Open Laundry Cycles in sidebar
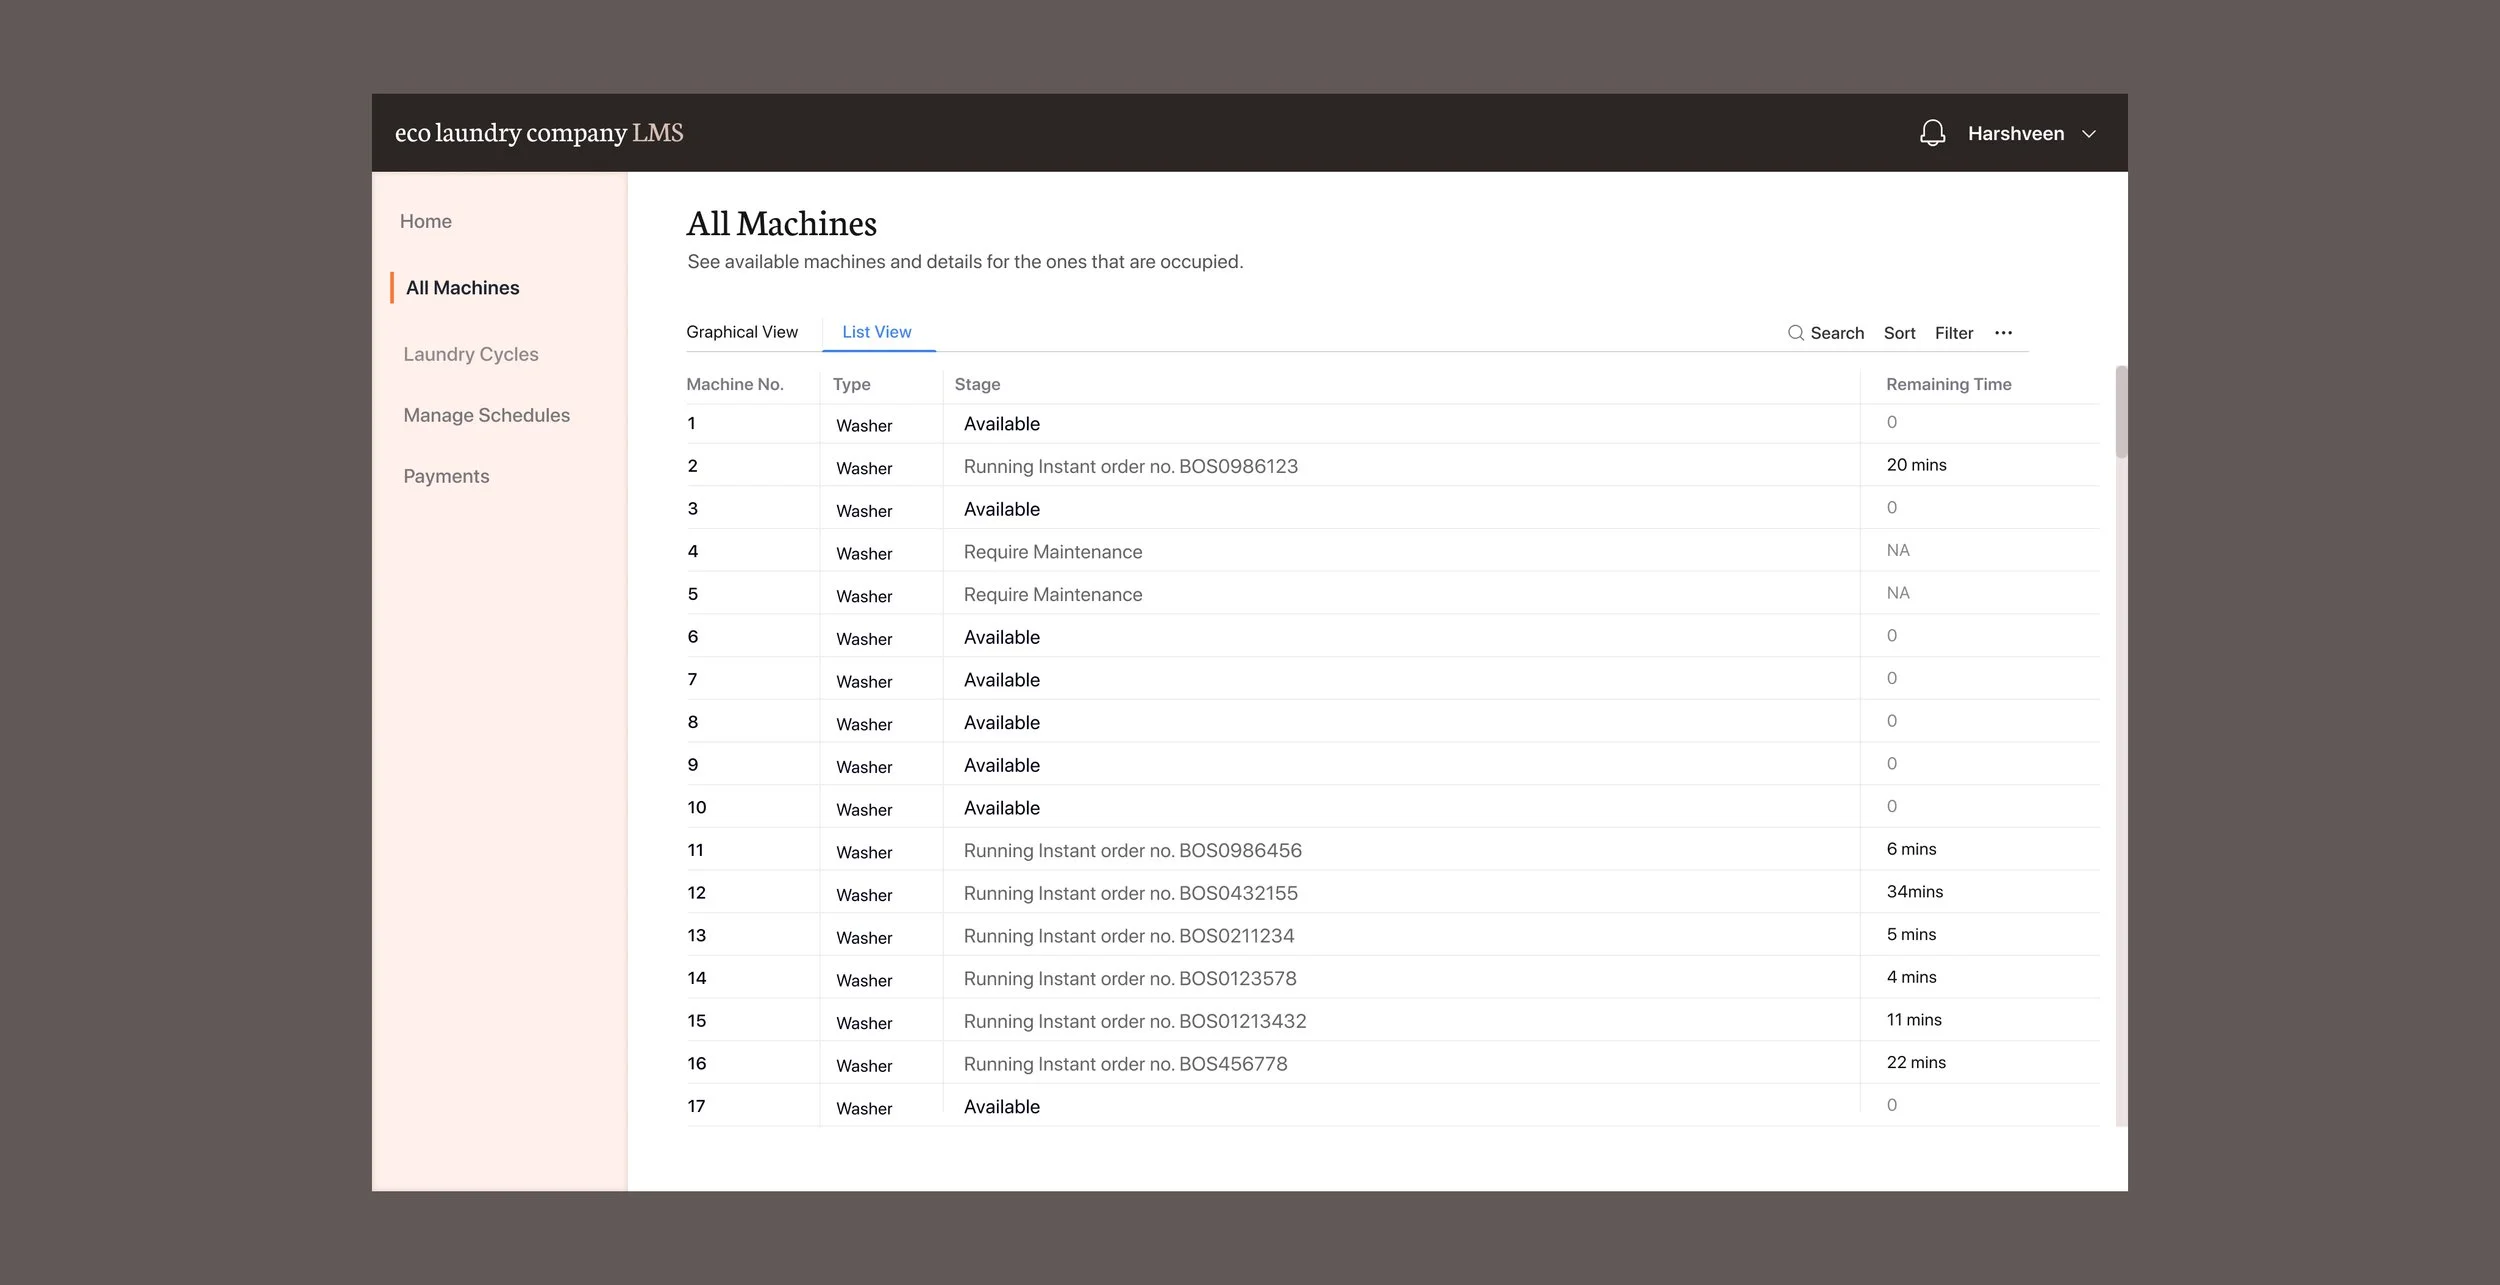The image size is (2500, 1285). (x=470, y=354)
